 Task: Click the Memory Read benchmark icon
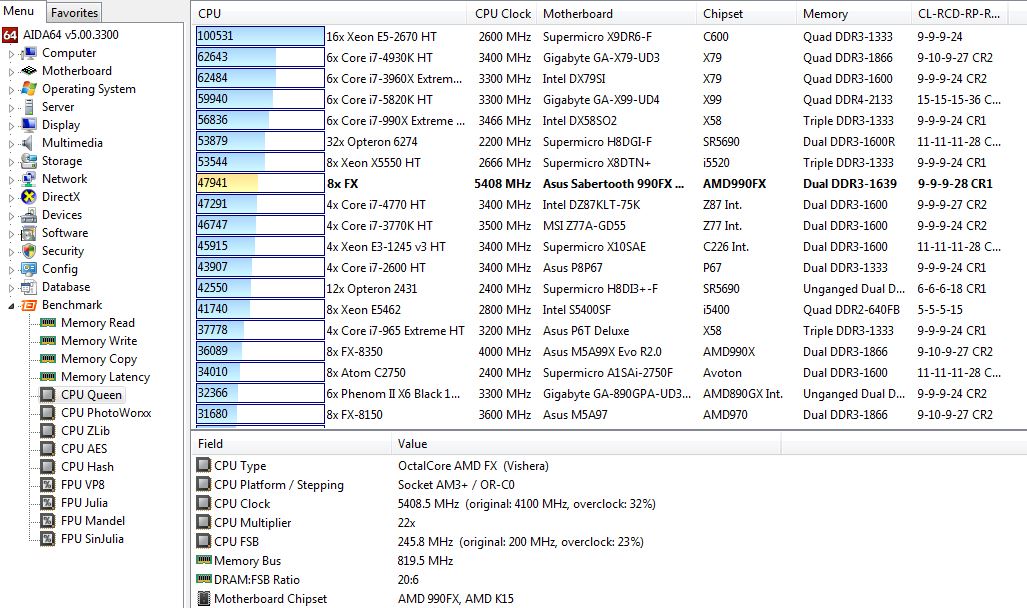(48, 322)
